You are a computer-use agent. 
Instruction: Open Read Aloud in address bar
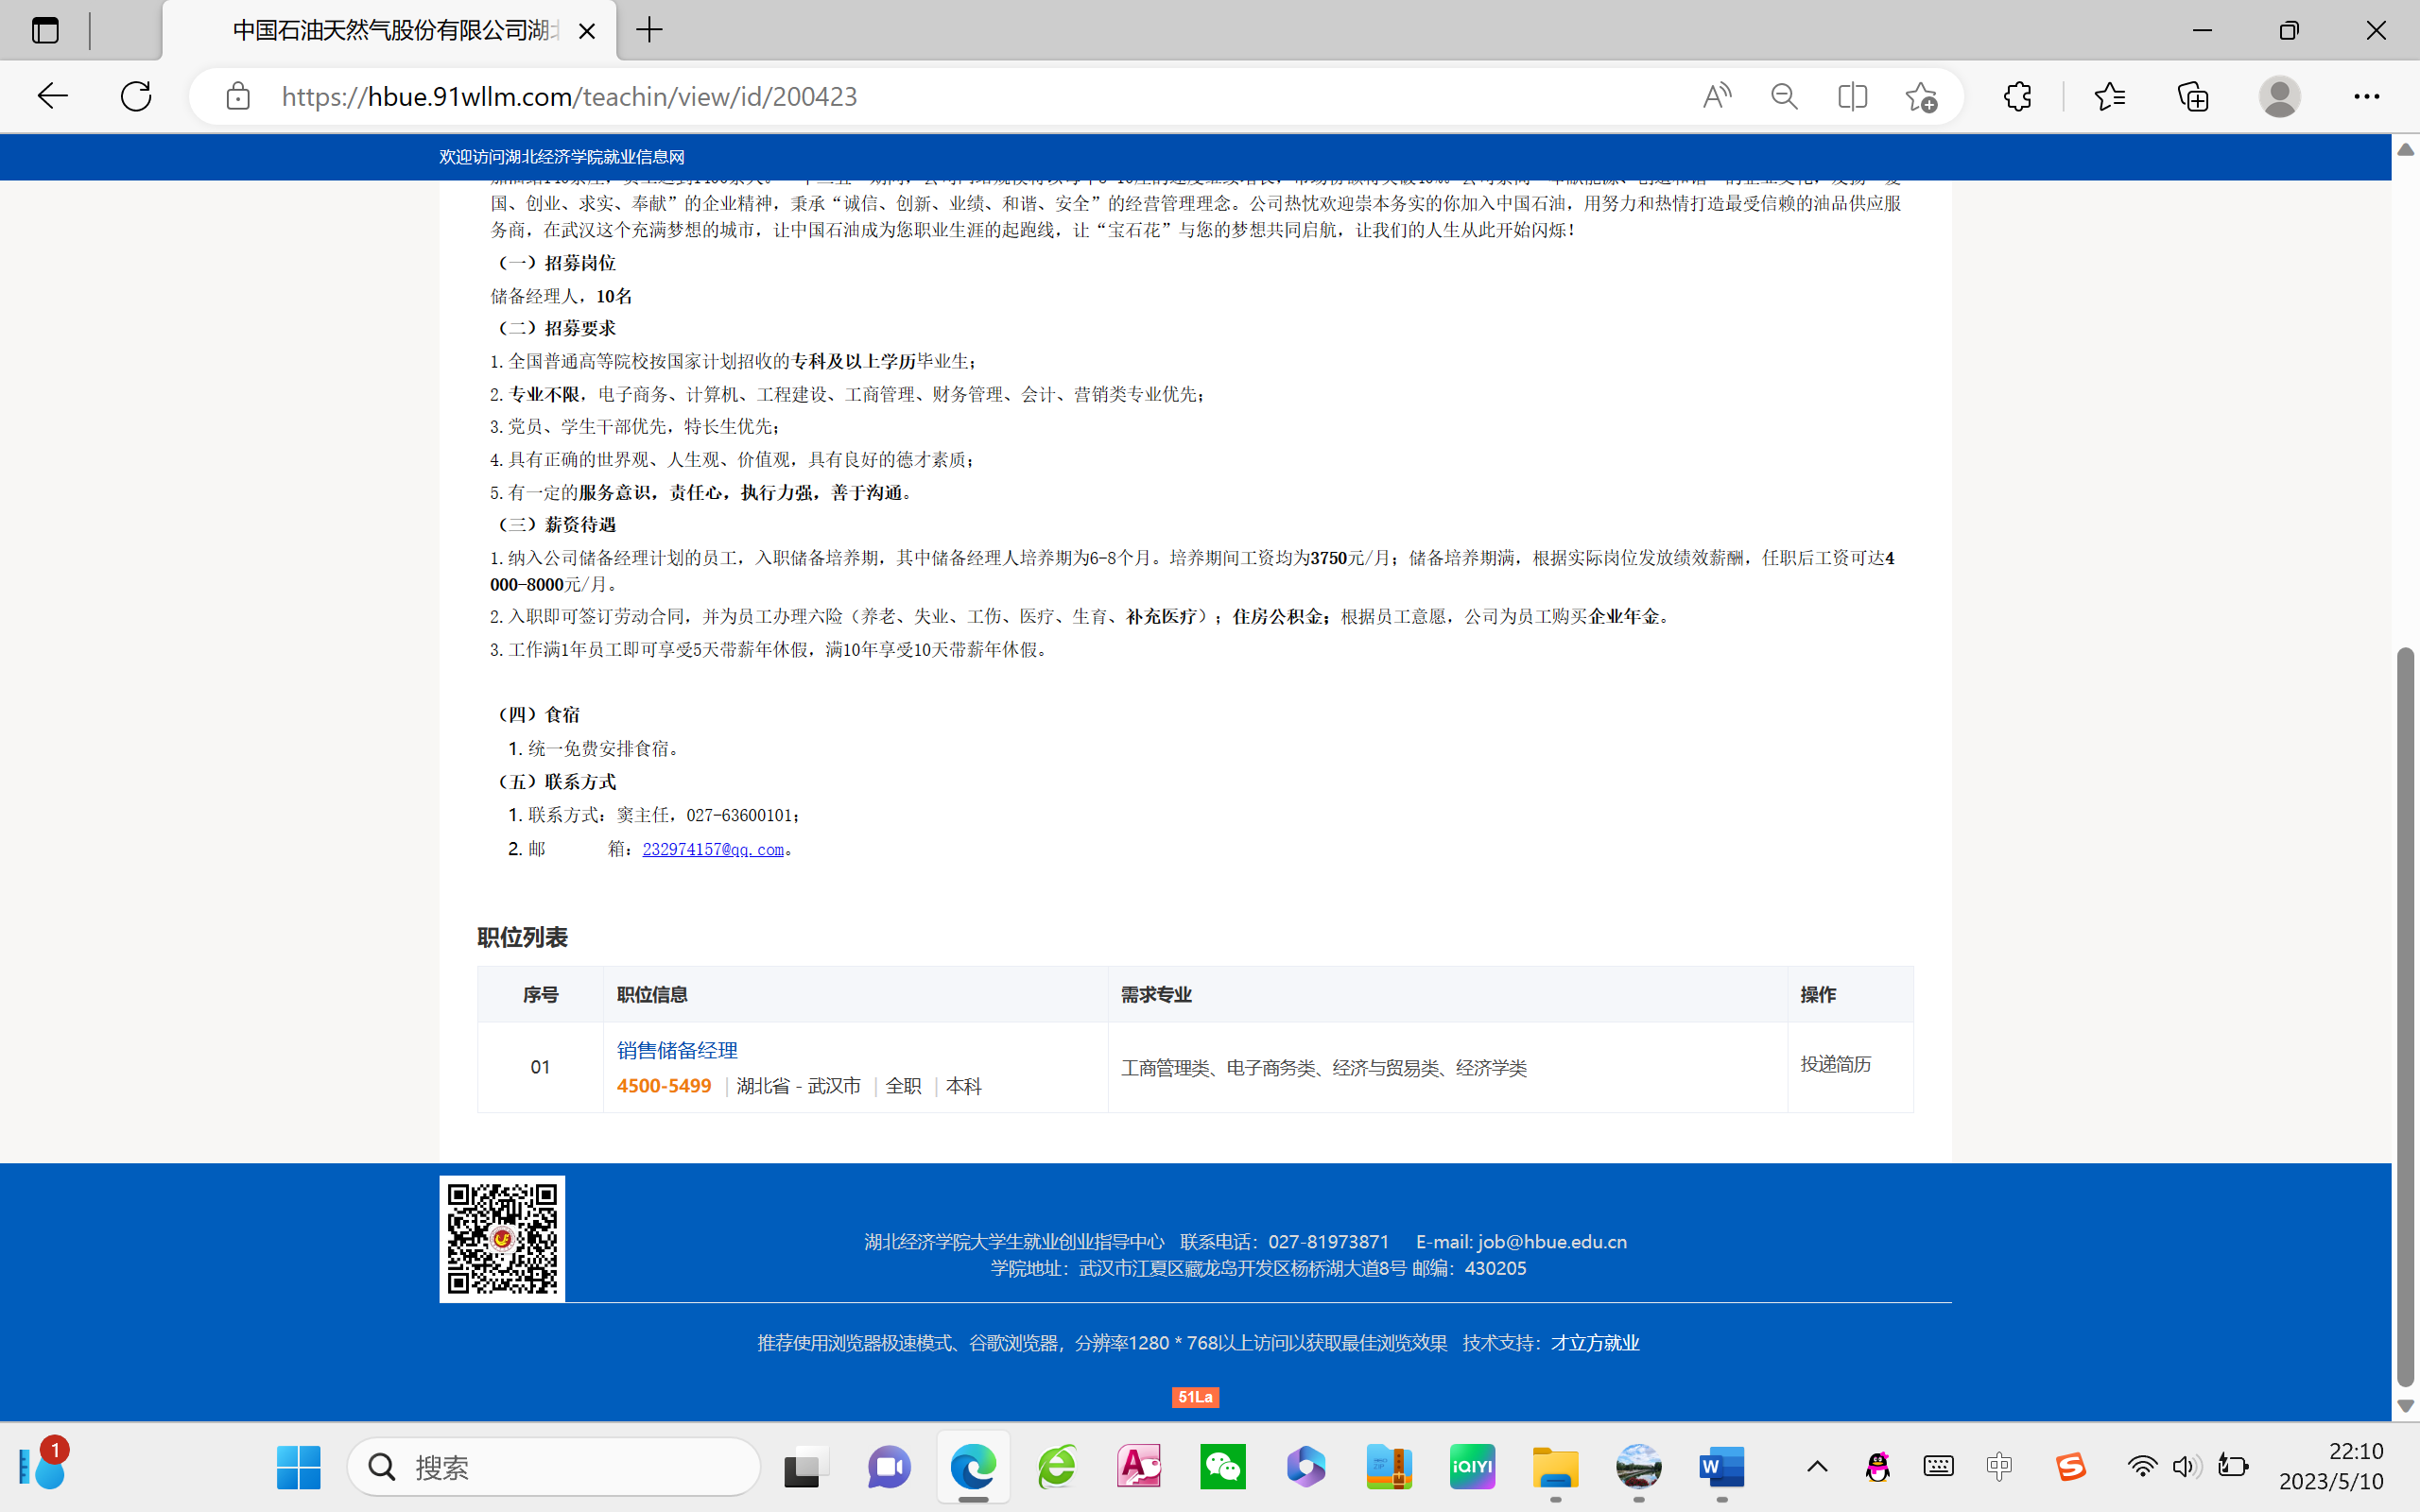tap(1716, 96)
